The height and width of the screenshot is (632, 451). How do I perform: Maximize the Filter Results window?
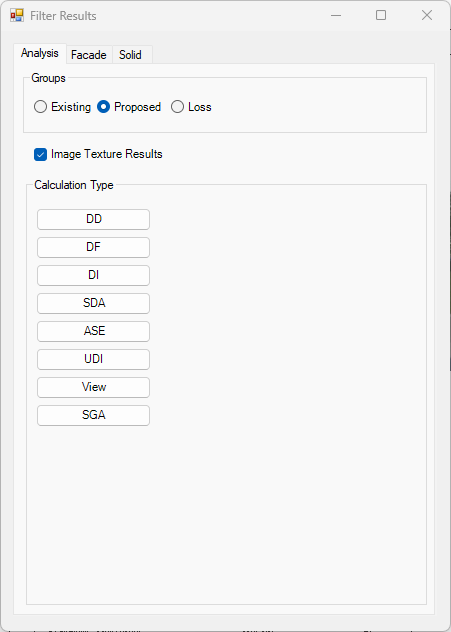point(381,15)
